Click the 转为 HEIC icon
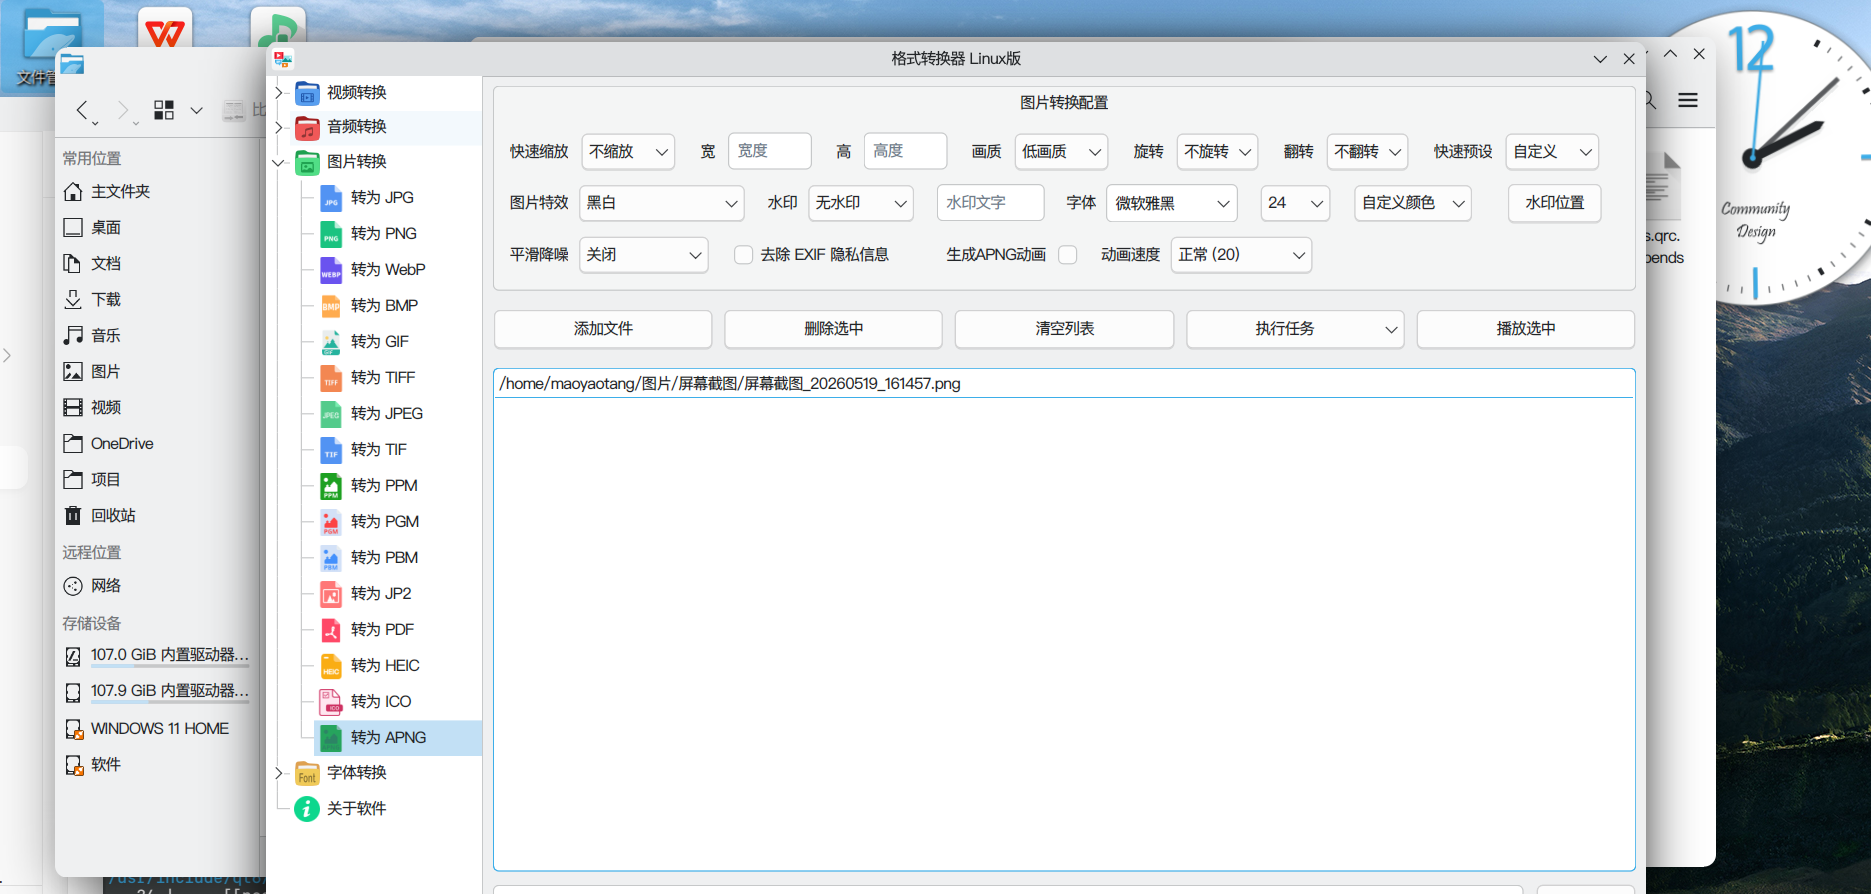Image resolution: width=1871 pixels, height=894 pixels. coord(331,666)
